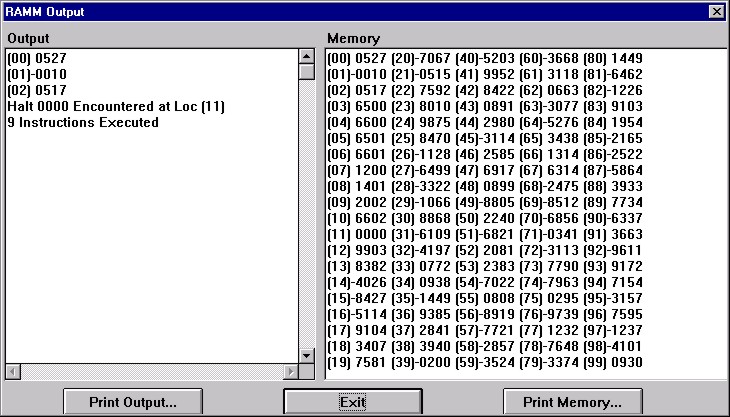This screenshot has height=417, width=730.
Task: Click the Output vertical scrollbar thumb
Action: [x=307, y=72]
